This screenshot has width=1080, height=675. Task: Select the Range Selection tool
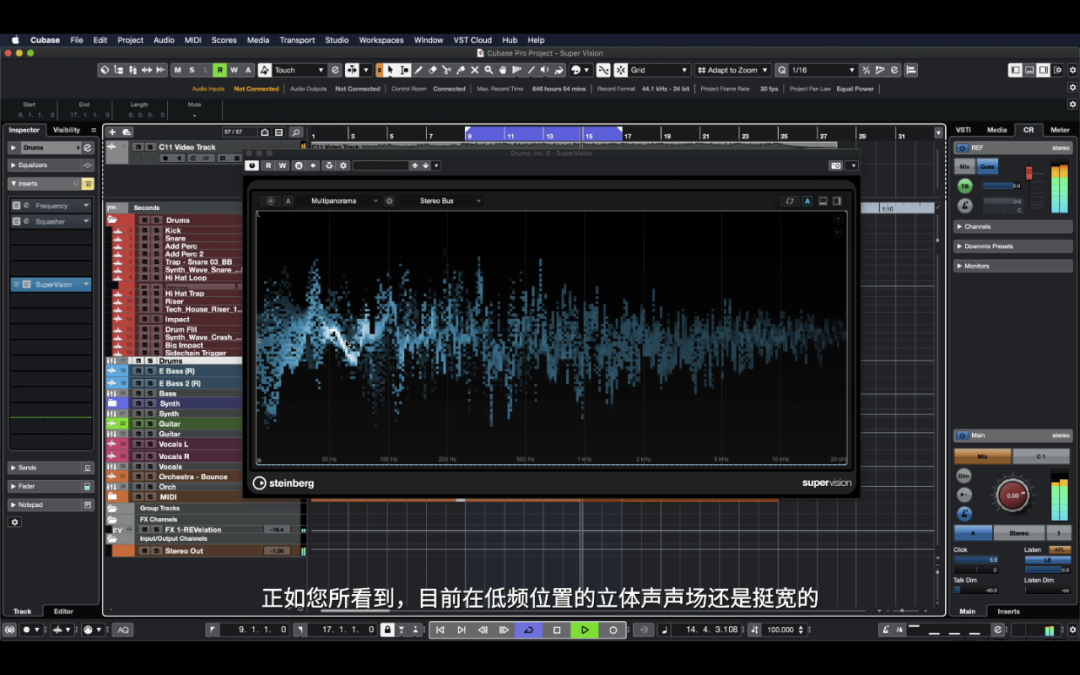[404, 70]
